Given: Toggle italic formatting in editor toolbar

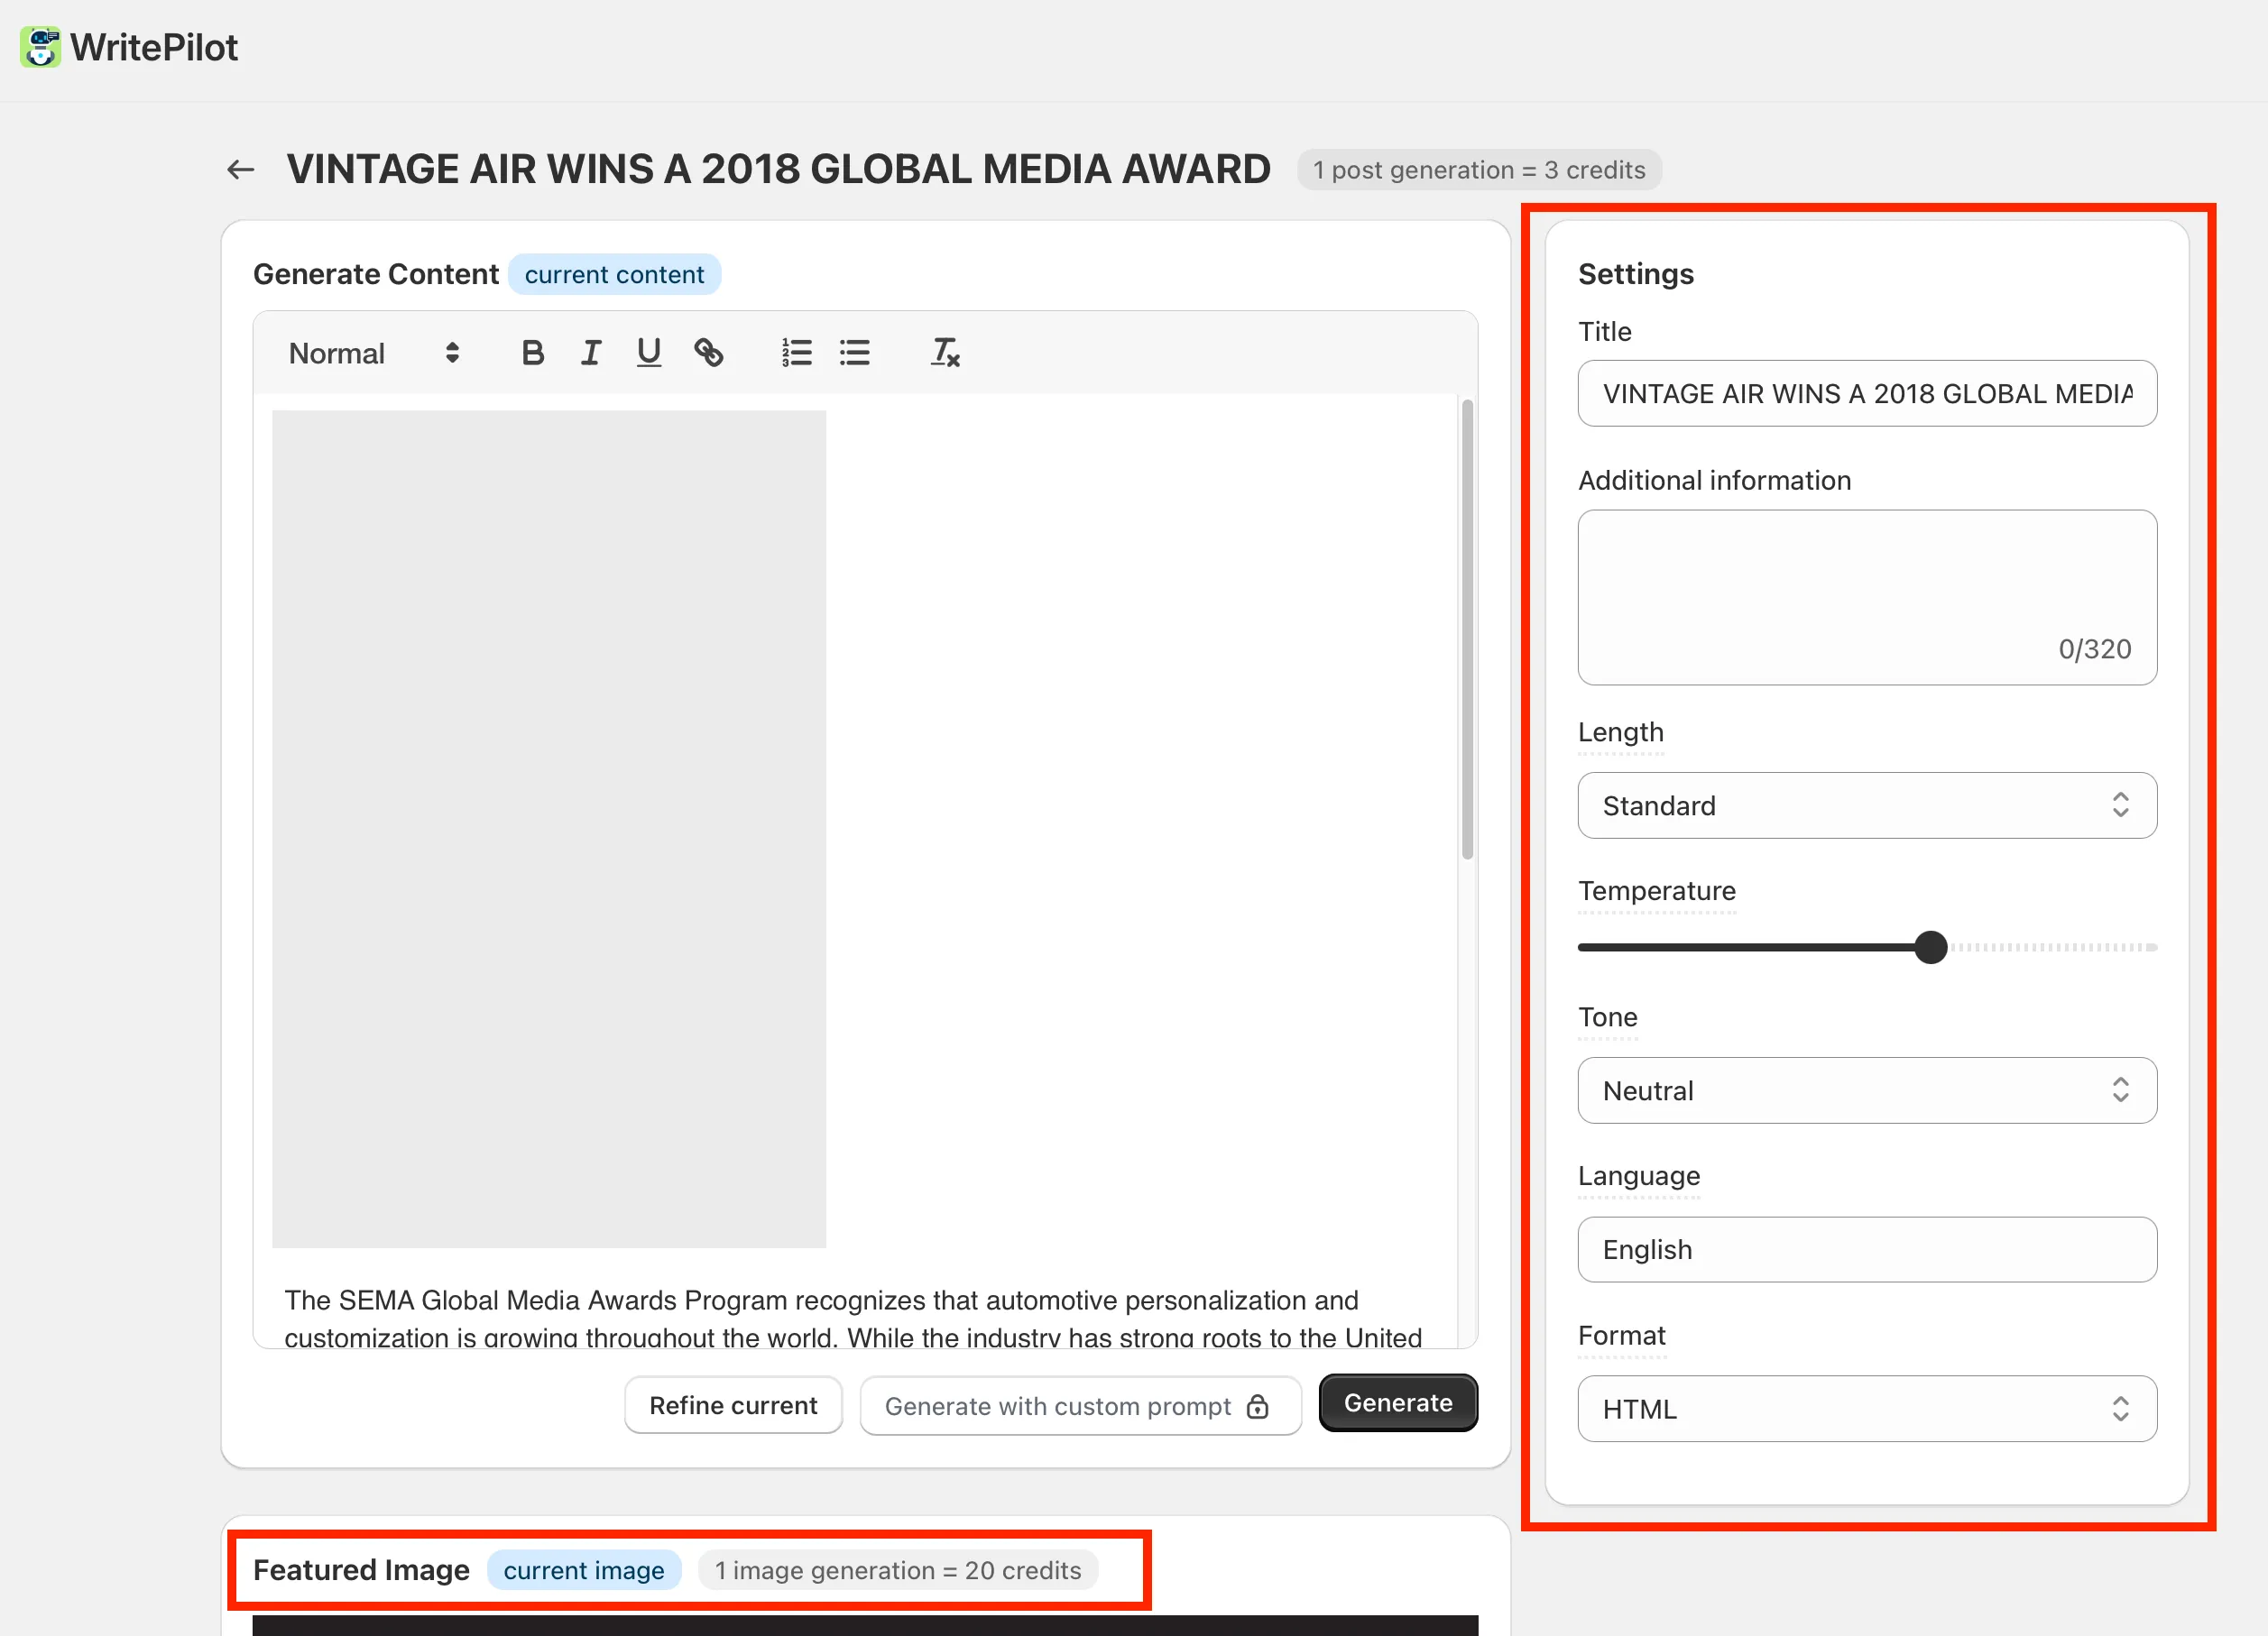Looking at the screenshot, I should tap(591, 353).
